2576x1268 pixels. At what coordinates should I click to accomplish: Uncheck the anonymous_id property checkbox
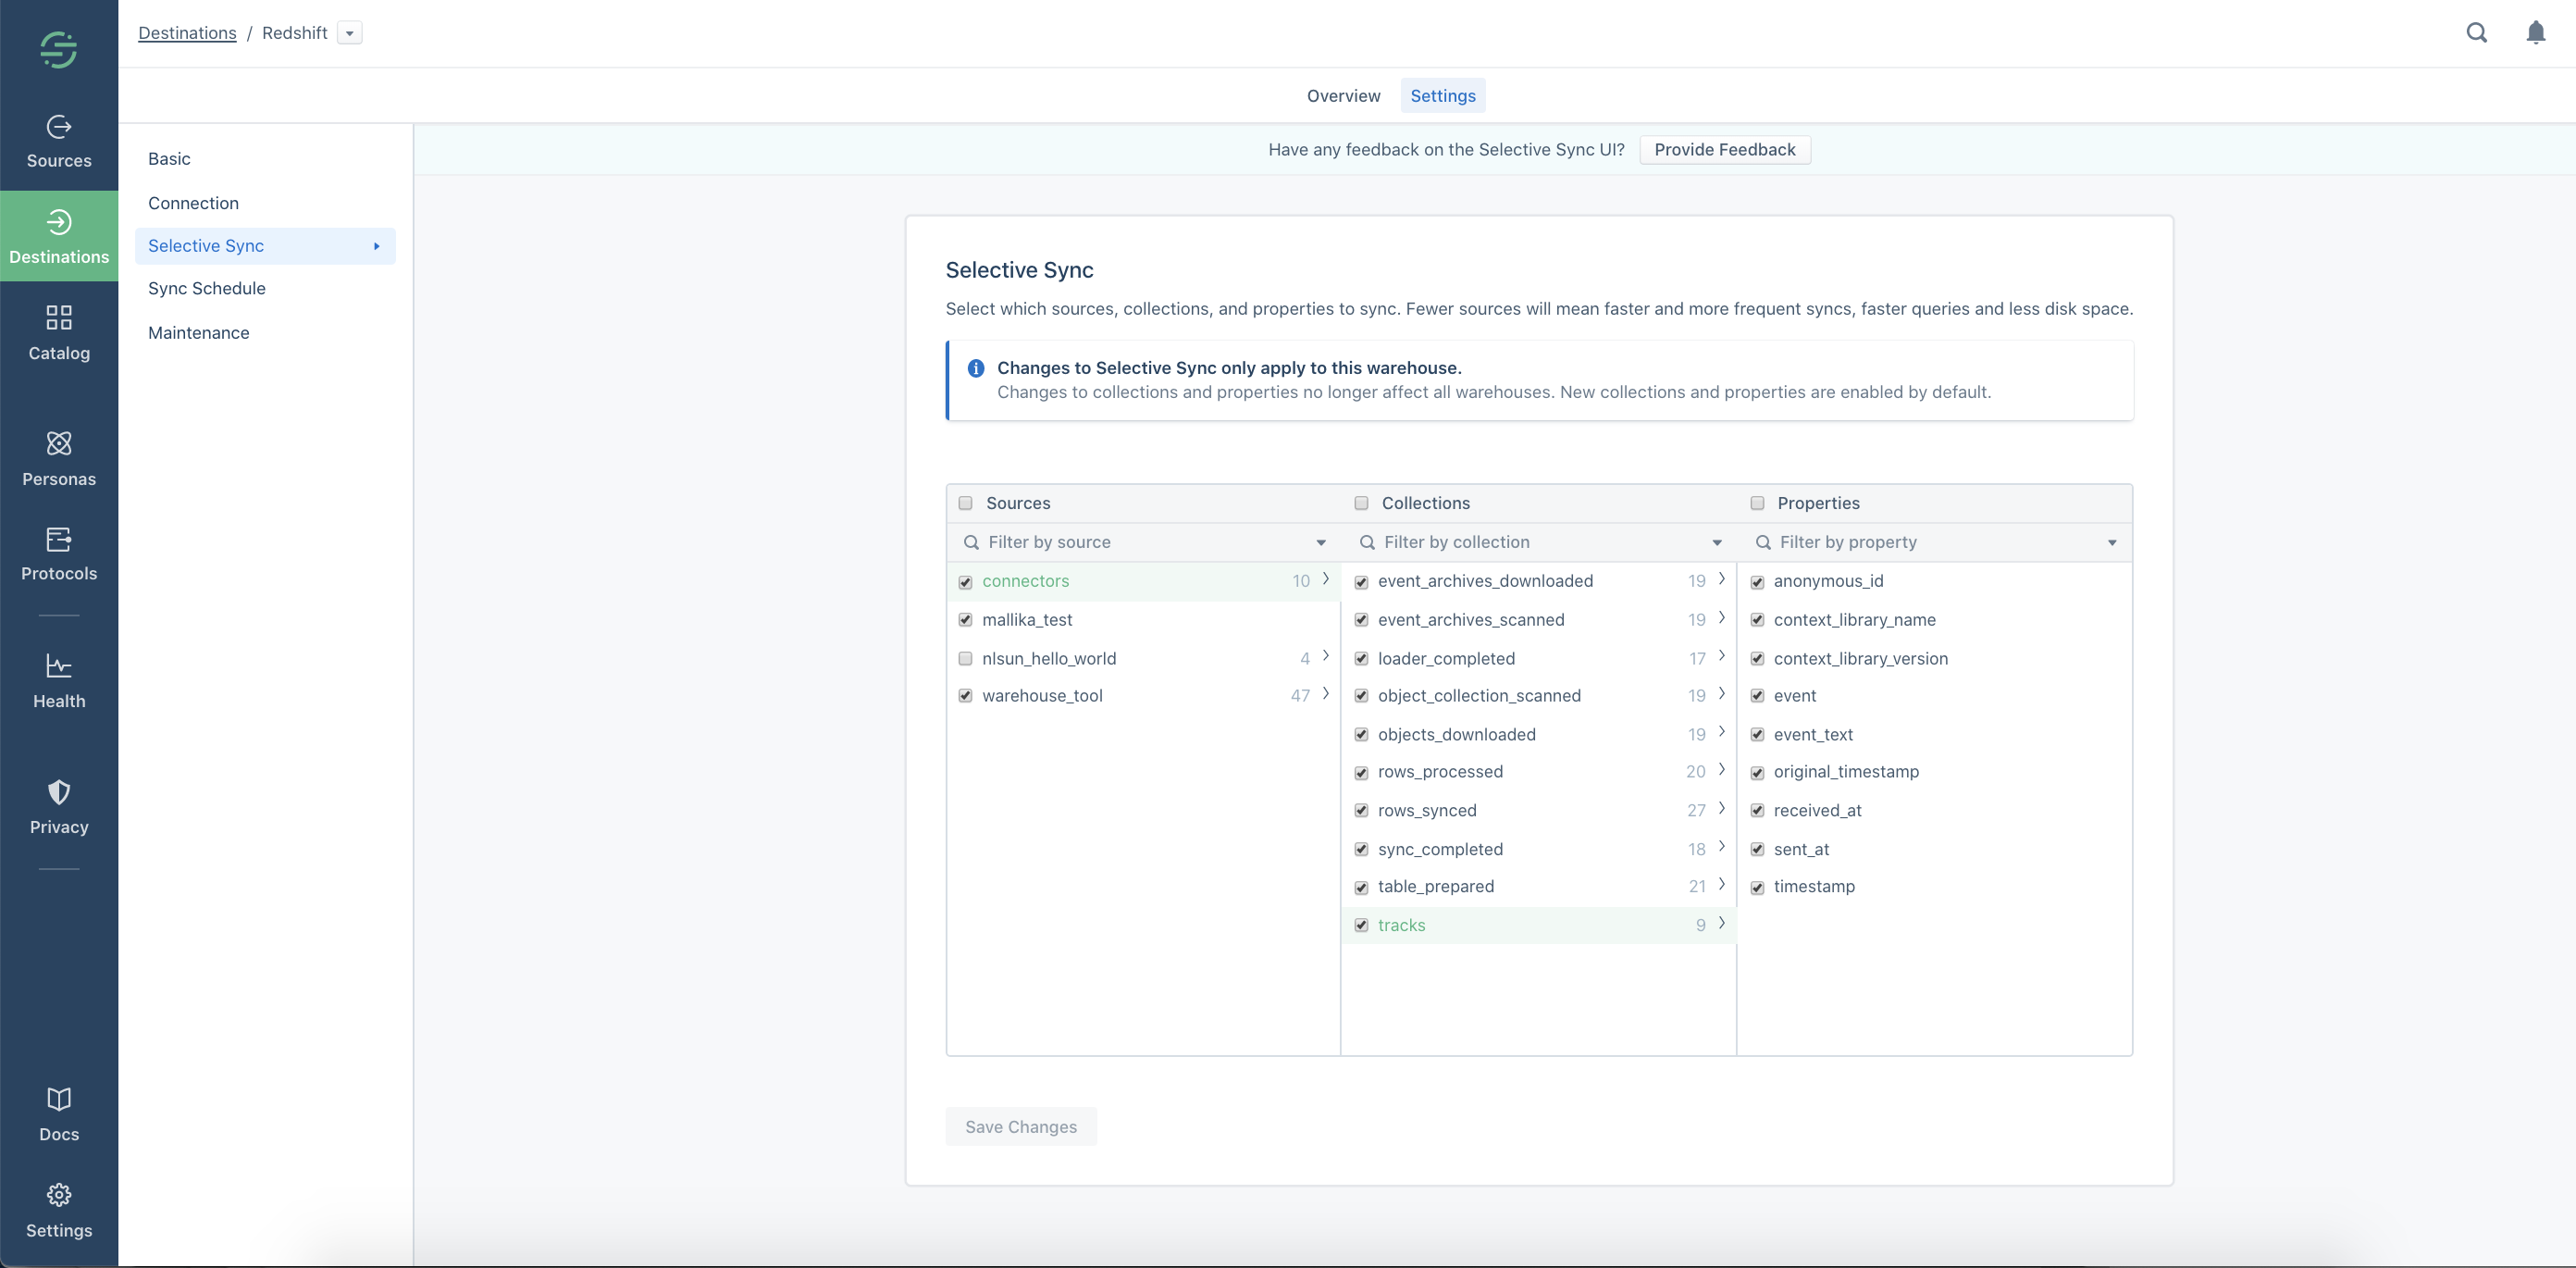(1757, 582)
